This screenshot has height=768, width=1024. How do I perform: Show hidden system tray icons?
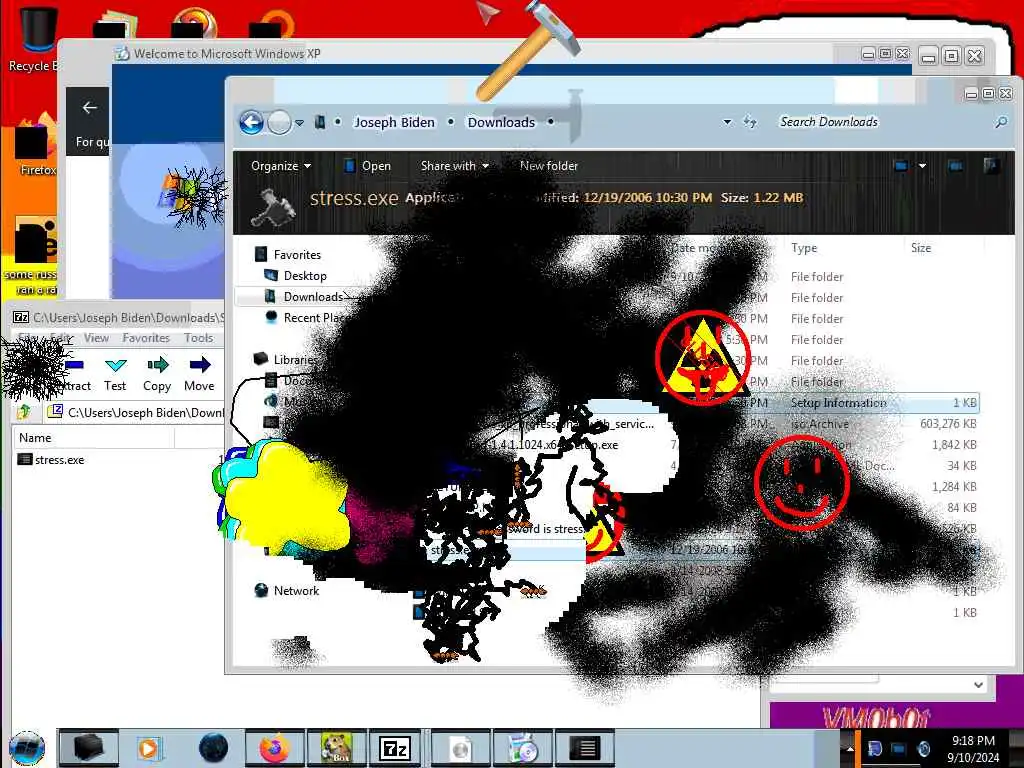(850, 748)
